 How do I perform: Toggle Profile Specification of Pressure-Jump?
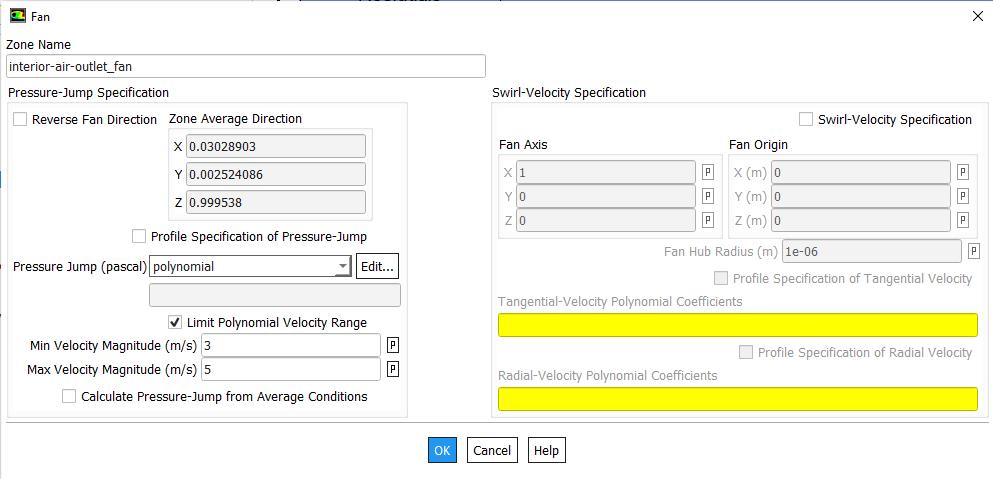click(x=139, y=236)
